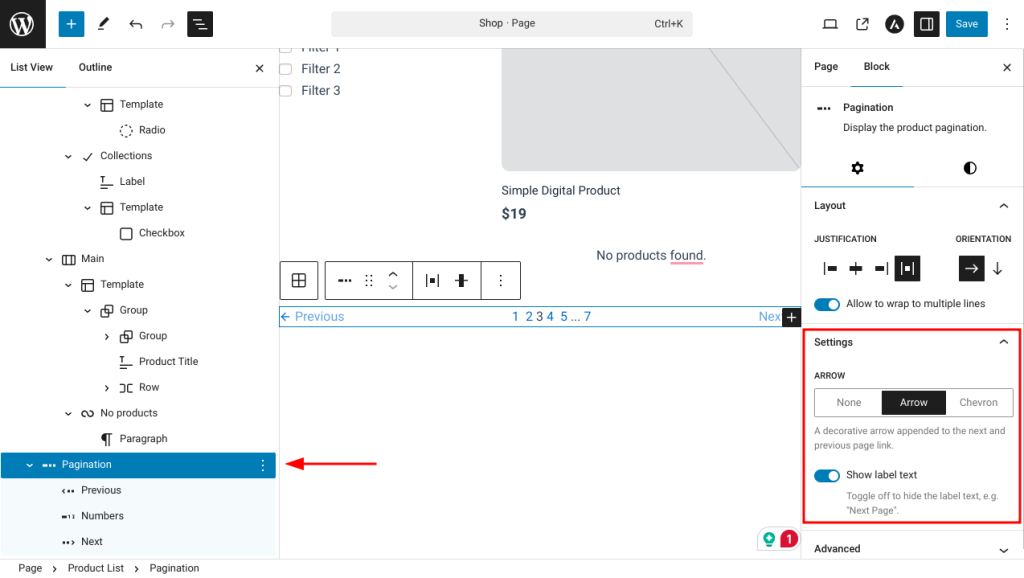The height and width of the screenshot is (578, 1024).
Task: Switch to the Page sidebar tab
Action: tap(826, 67)
